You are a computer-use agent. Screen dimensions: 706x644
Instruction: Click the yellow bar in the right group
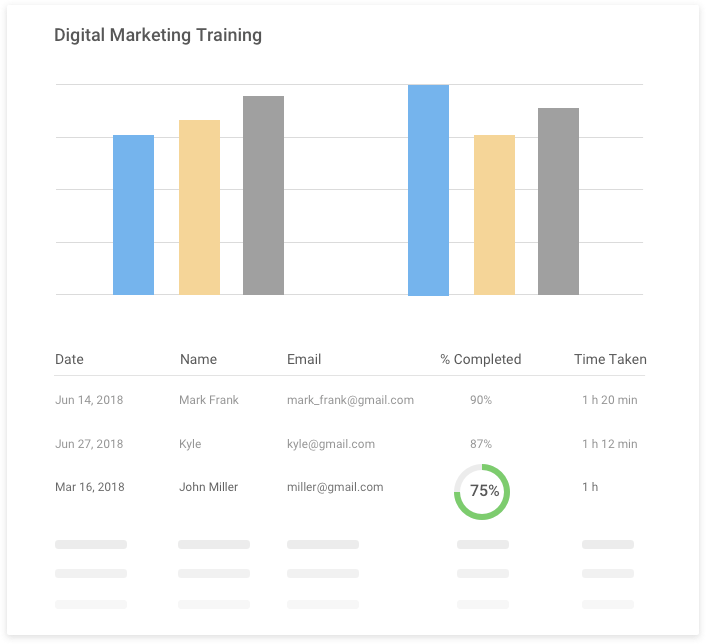click(494, 215)
